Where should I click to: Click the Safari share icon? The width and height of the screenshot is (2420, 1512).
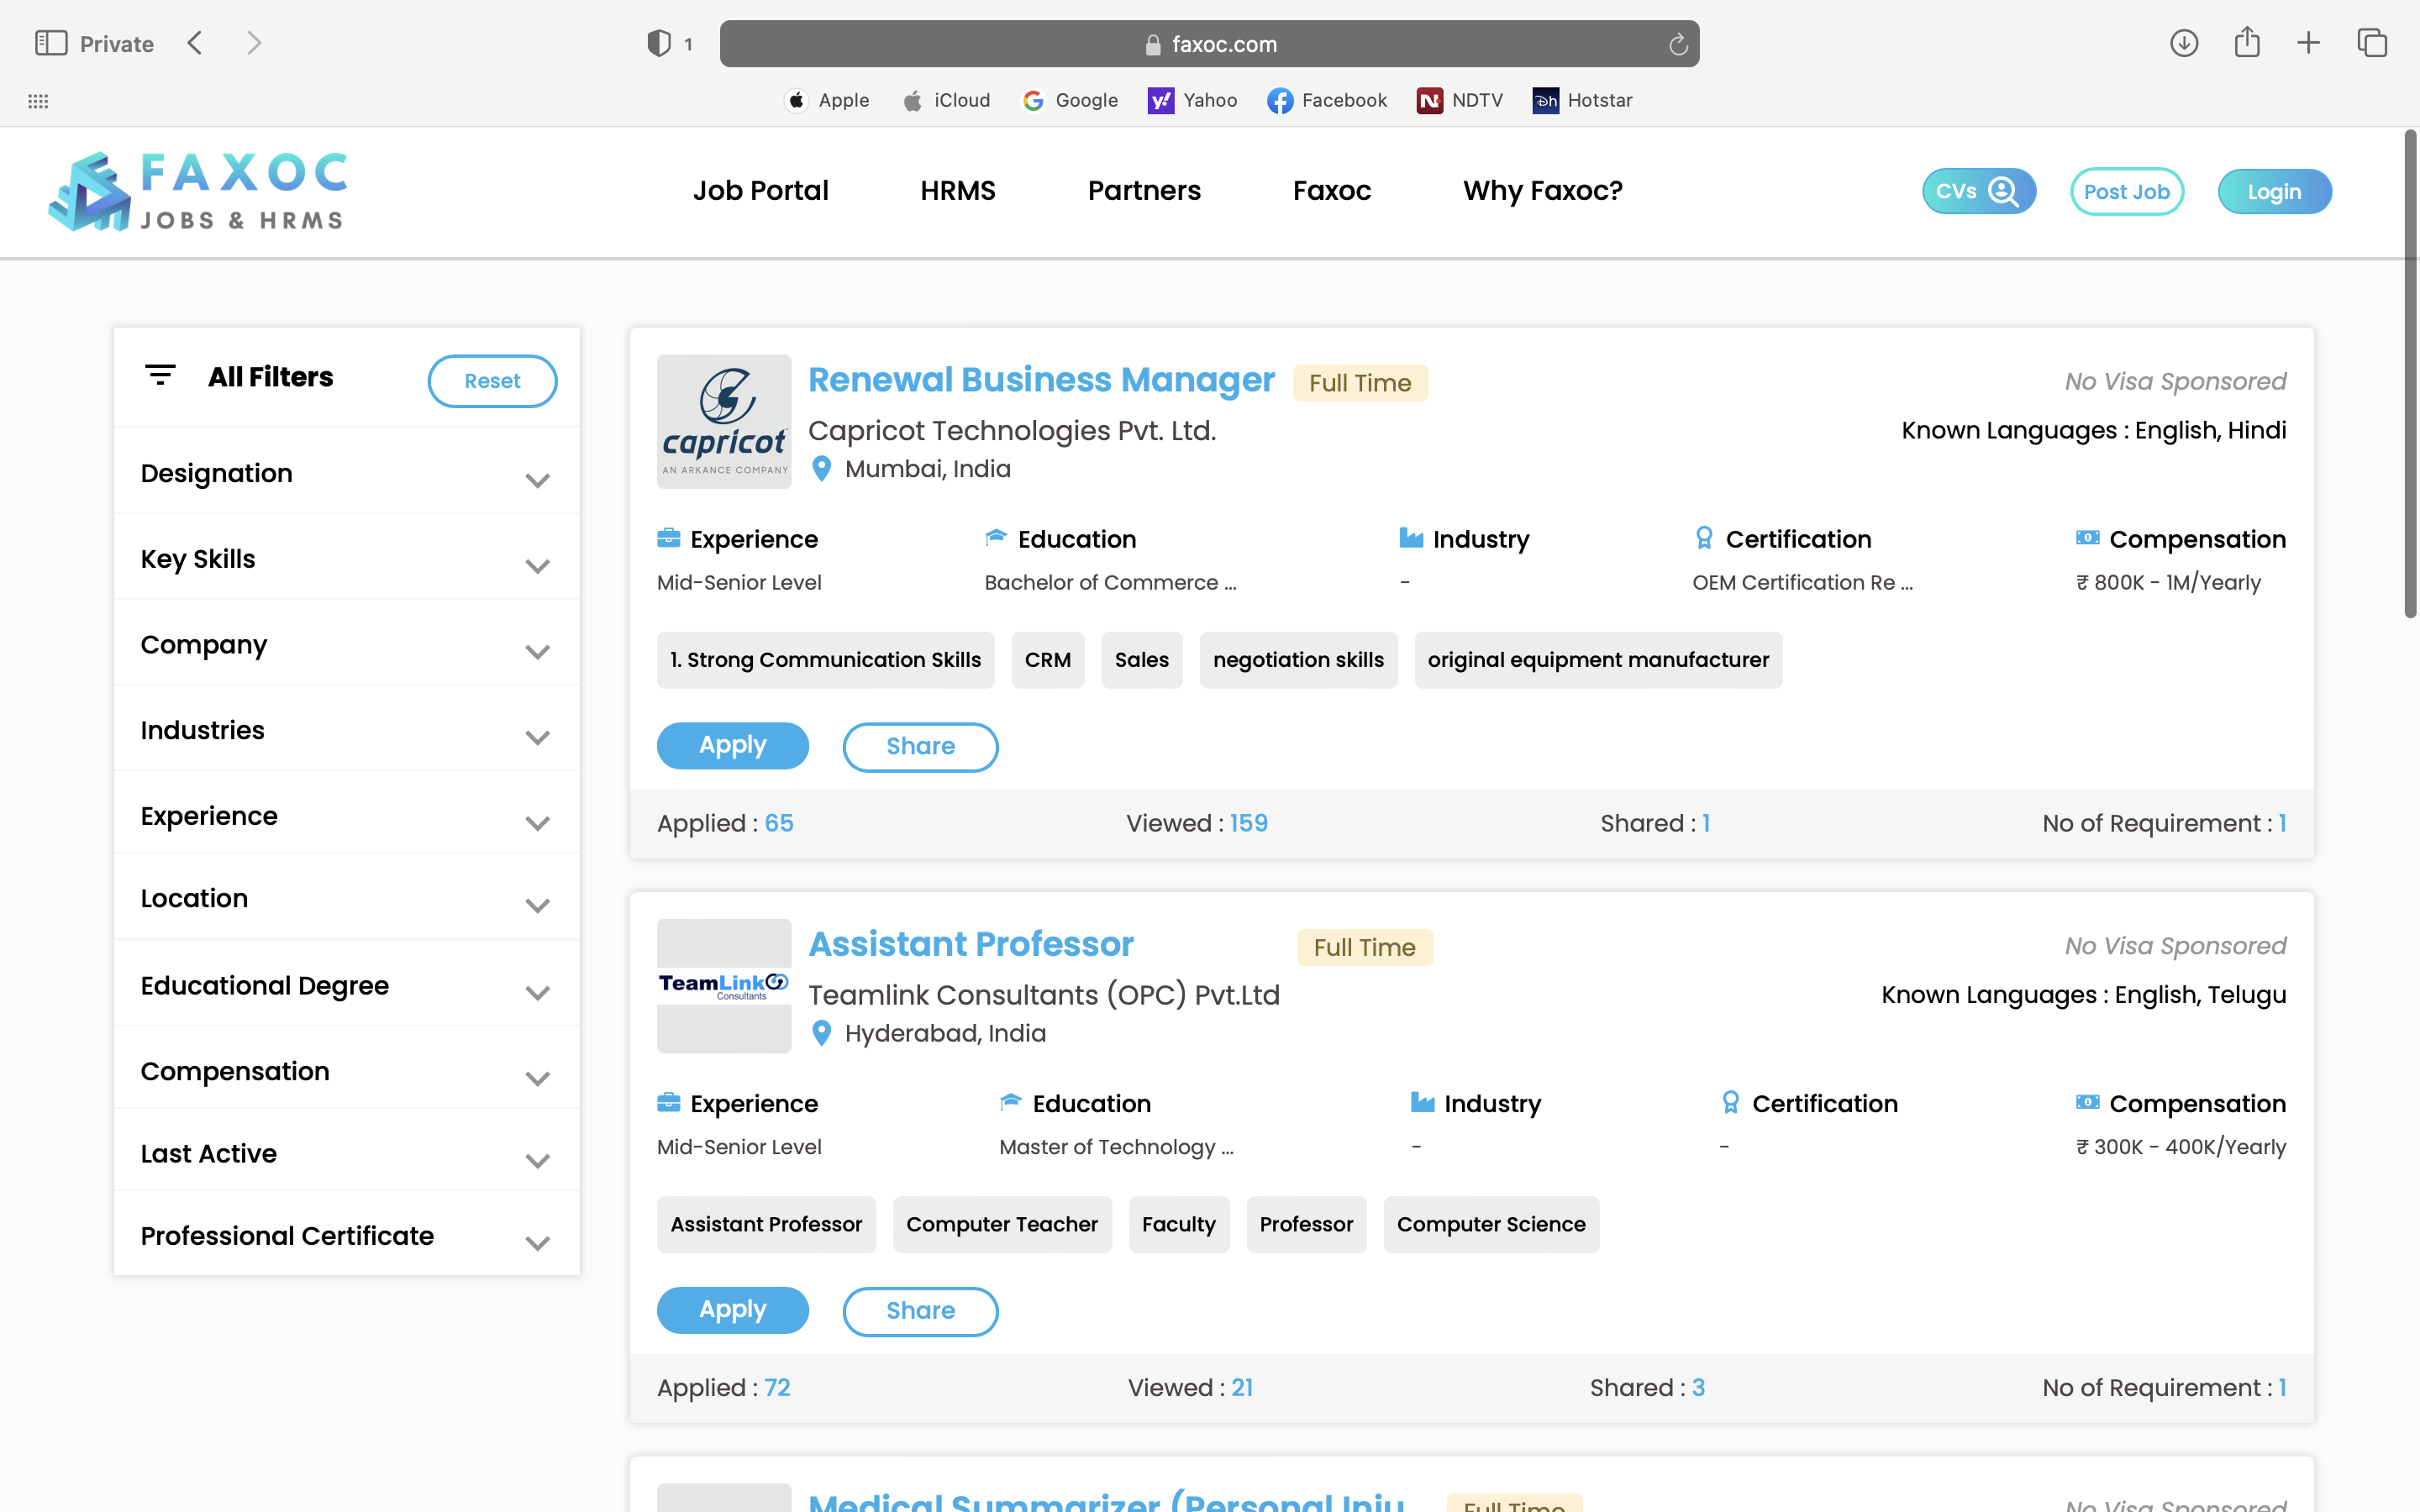tap(2247, 42)
